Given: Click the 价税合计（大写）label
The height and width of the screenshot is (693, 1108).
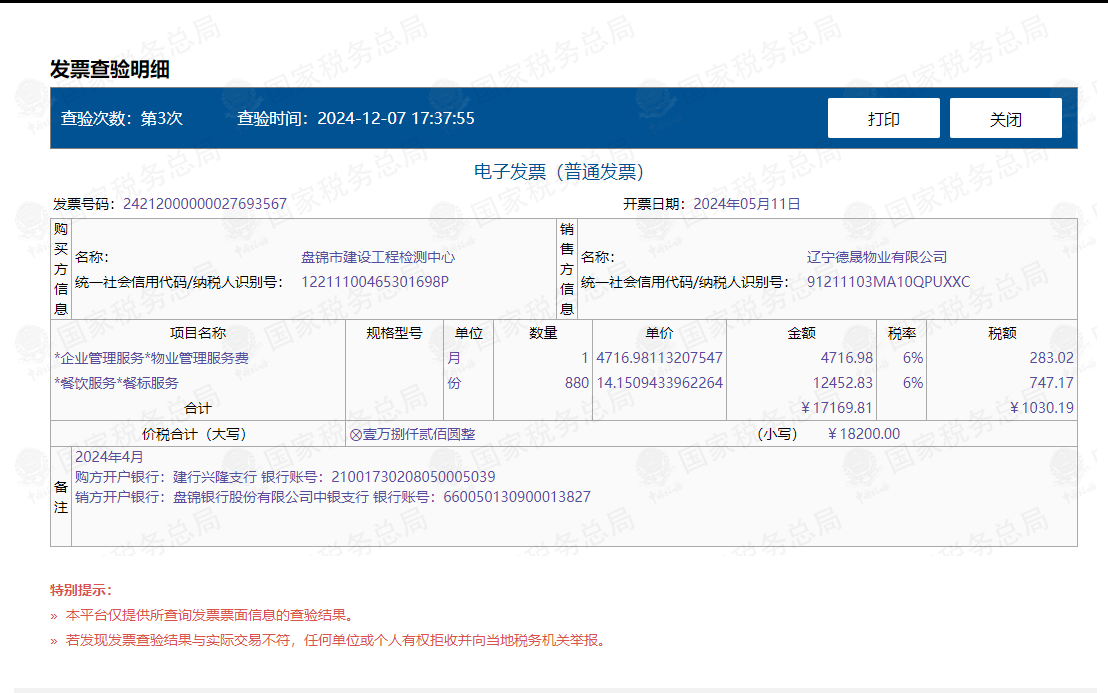Looking at the screenshot, I should click(194, 434).
